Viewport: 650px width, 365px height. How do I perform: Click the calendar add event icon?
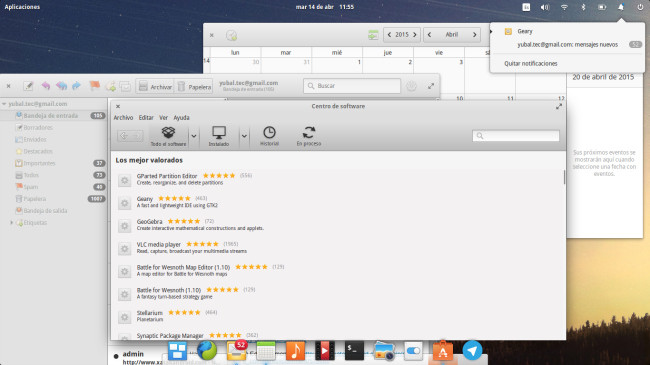tap(231, 36)
